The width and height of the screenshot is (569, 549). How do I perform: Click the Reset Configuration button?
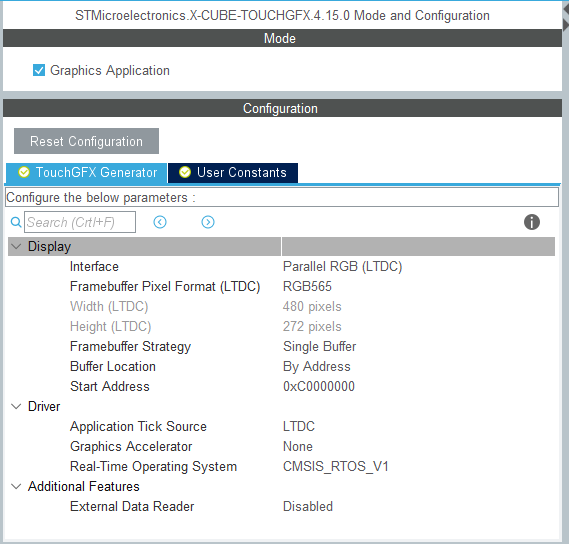[x=86, y=141]
